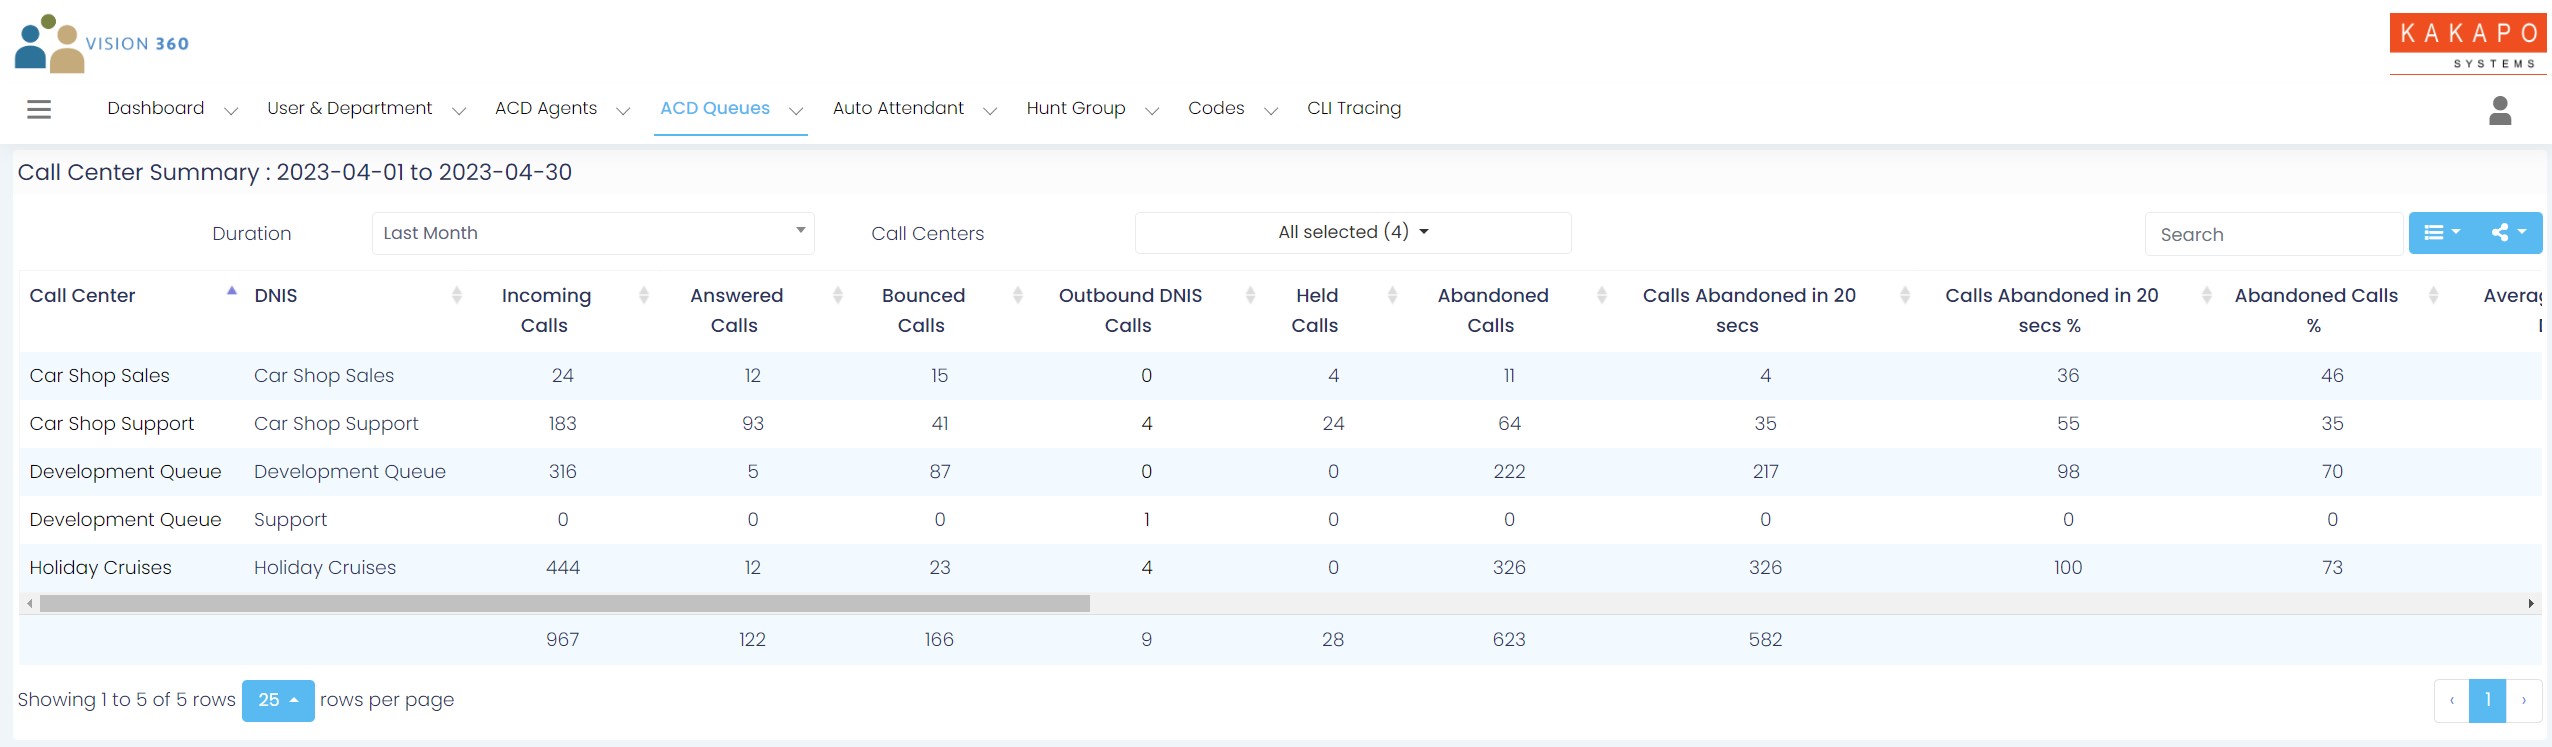Open the hamburger sidebar menu
2552x747 pixels.
point(39,109)
